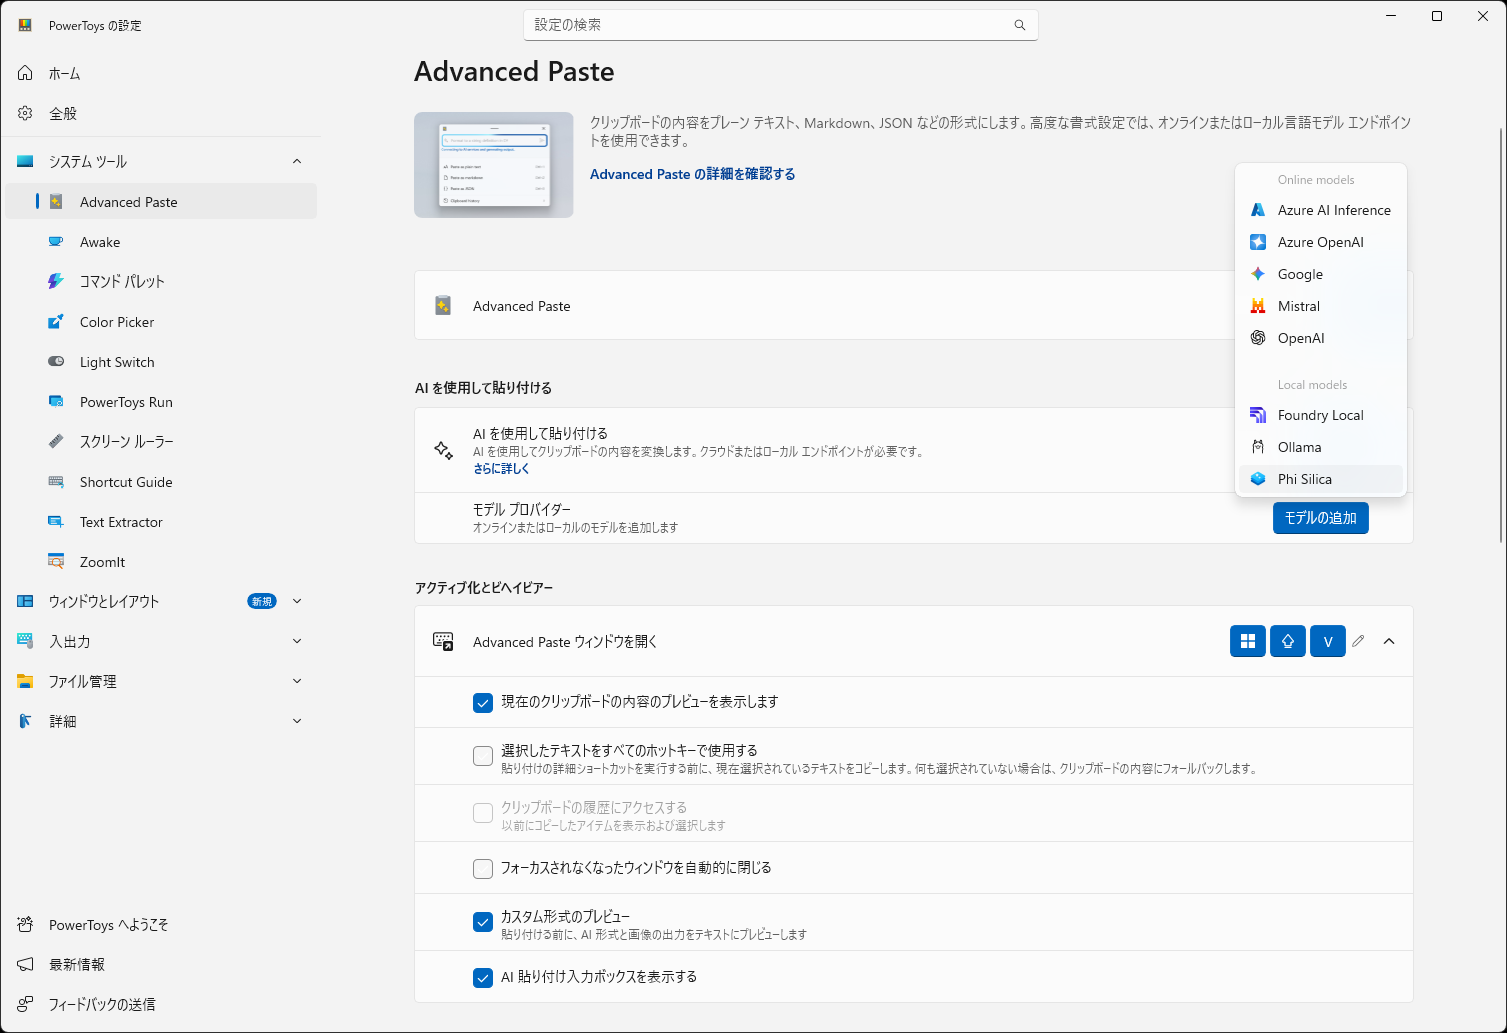Click the Windows key shortcut button
The width and height of the screenshot is (1507, 1033).
1248,642
